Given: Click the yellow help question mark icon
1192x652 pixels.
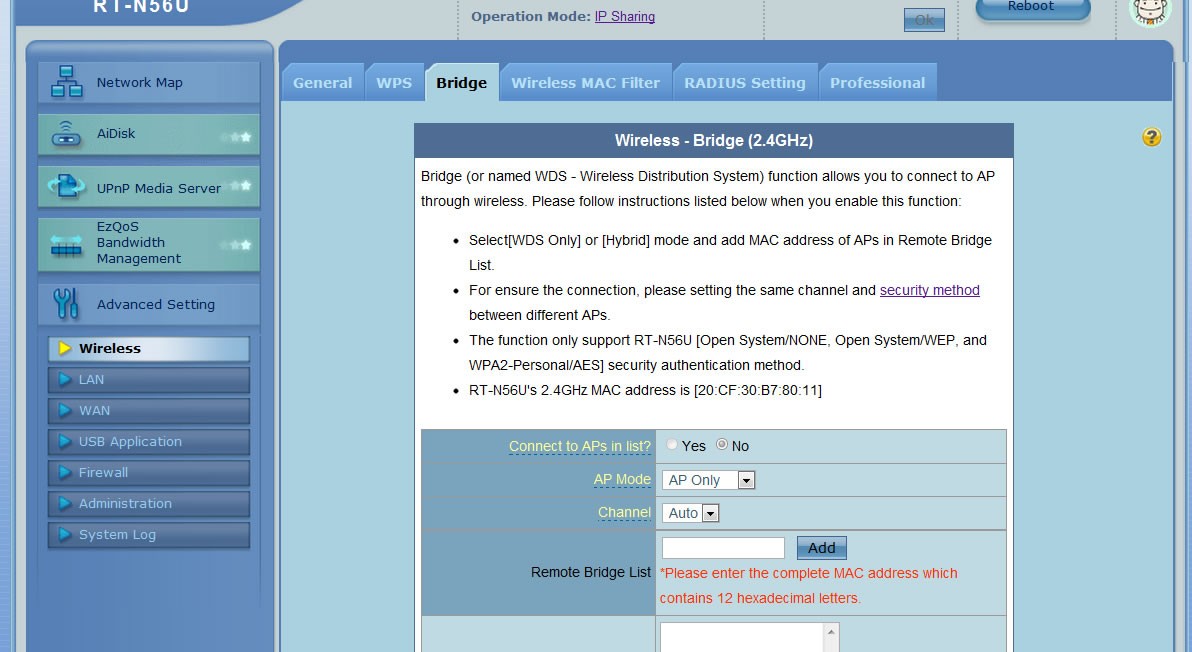Looking at the screenshot, I should click(1151, 137).
